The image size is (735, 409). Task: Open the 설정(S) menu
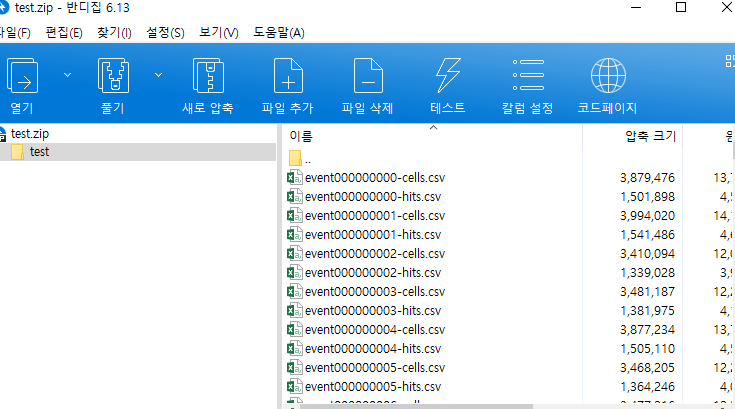pos(165,33)
